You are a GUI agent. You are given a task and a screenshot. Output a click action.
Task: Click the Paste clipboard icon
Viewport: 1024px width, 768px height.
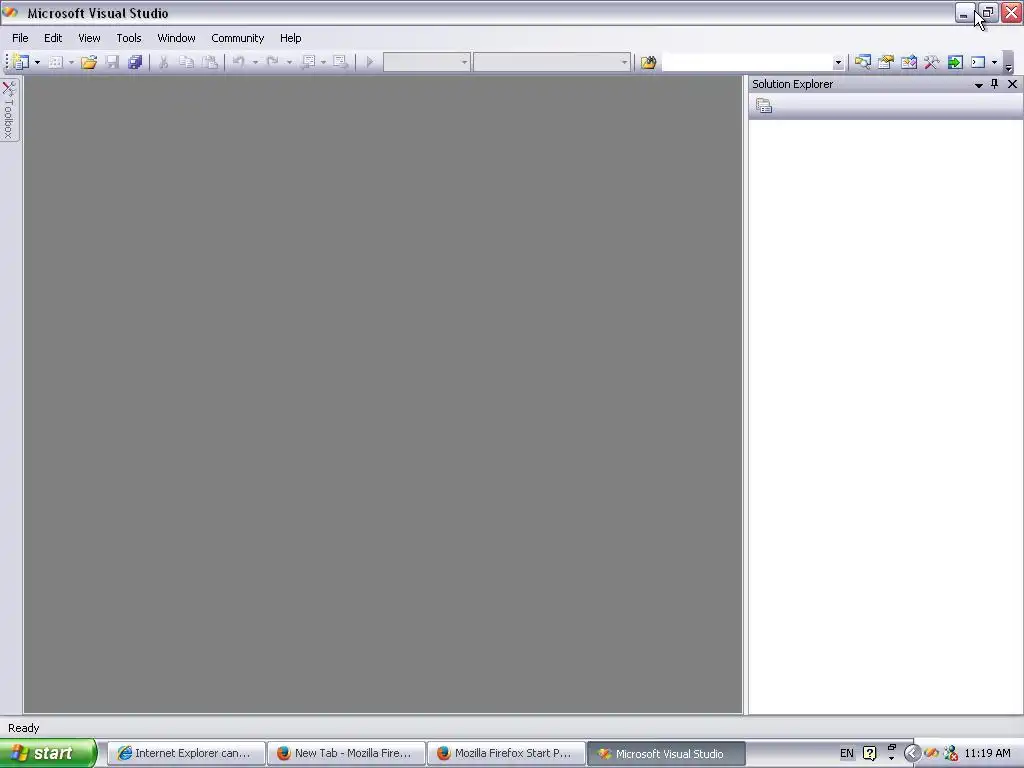[210, 62]
